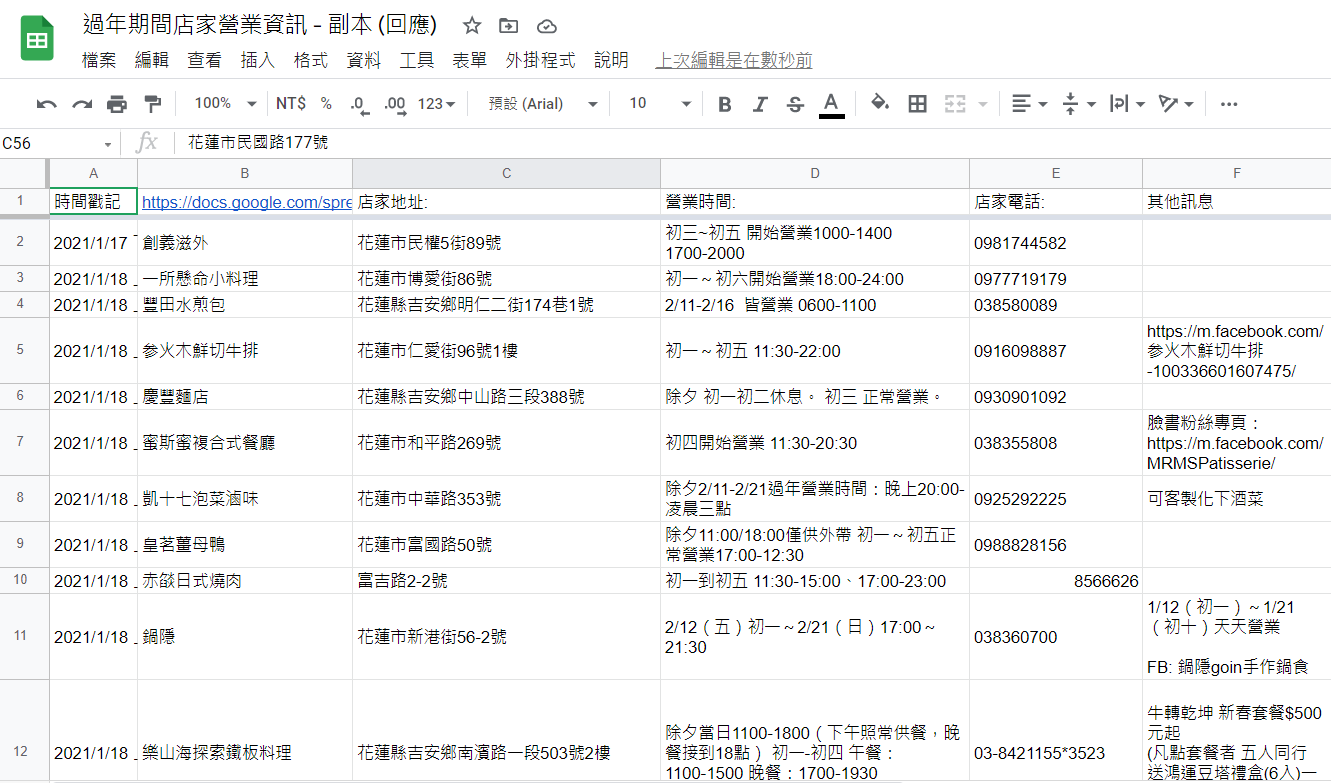The width and height of the screenshot is (1331, 783).
Task: Select cell containing 豐田水煎包
Action: pyautogui.click(x=245, y=305)
